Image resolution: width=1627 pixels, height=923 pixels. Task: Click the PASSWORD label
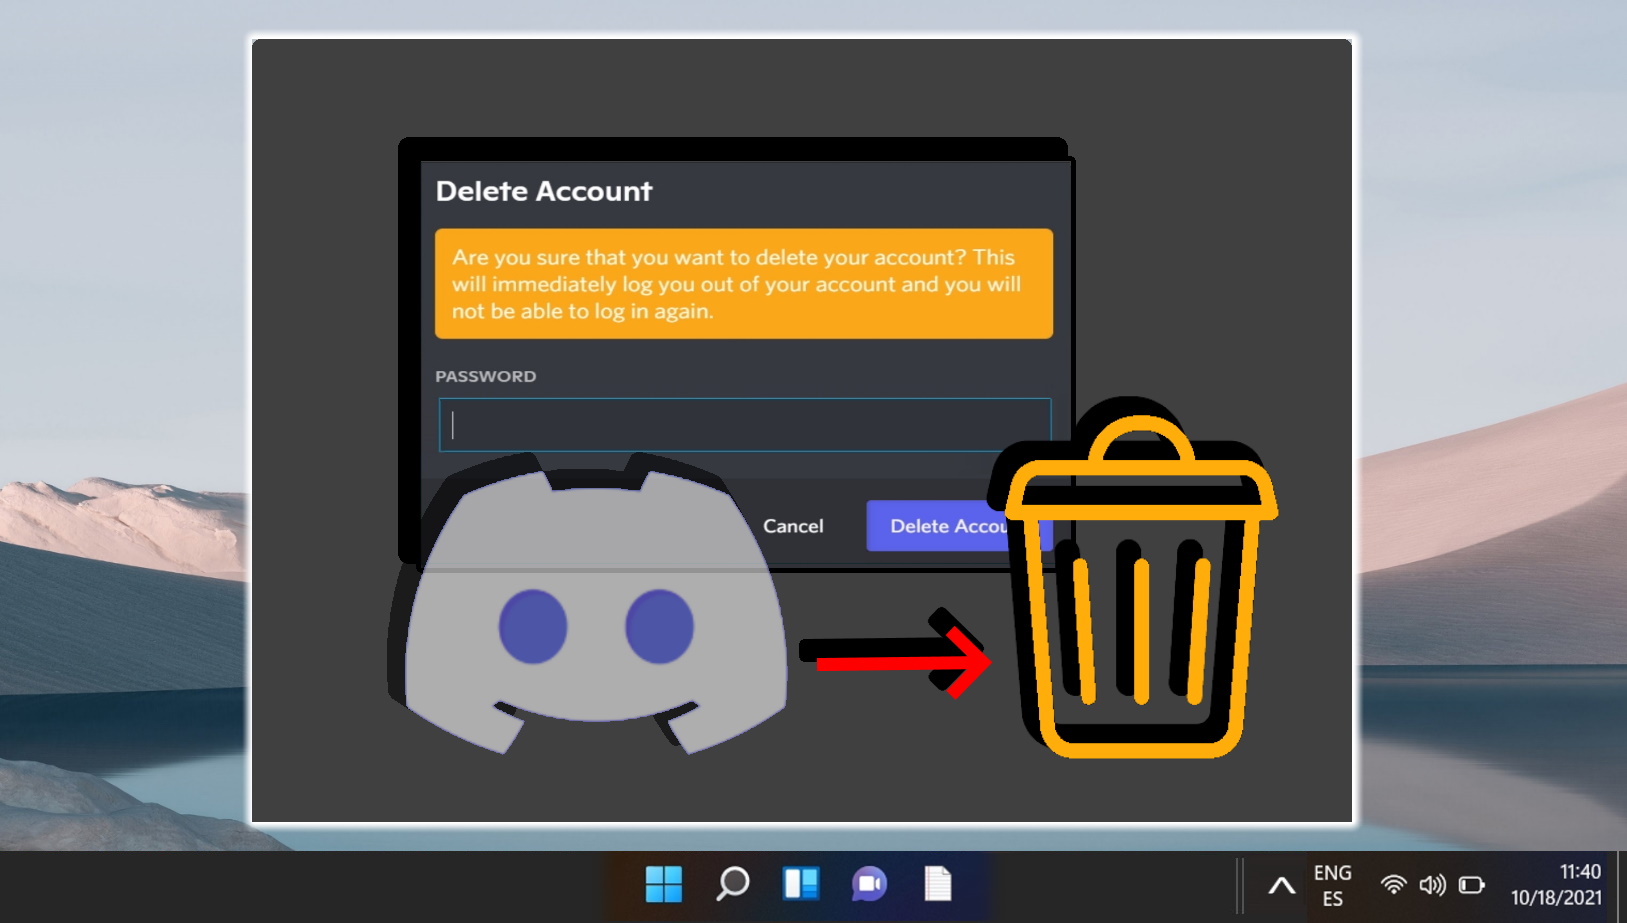click(486, 376)
